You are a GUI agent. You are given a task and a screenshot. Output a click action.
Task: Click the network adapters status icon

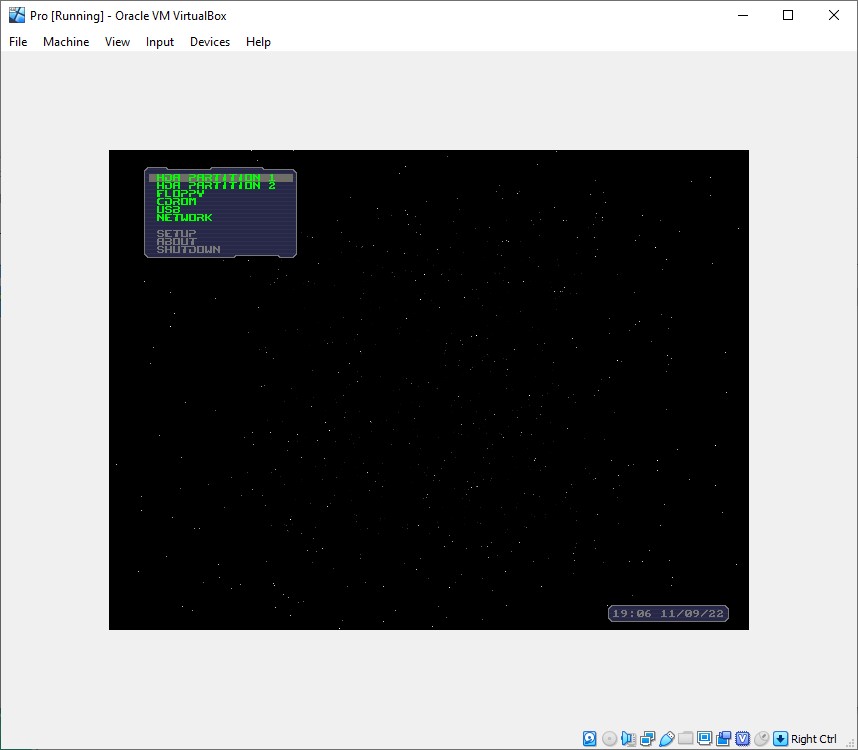[x=648, y=739]
